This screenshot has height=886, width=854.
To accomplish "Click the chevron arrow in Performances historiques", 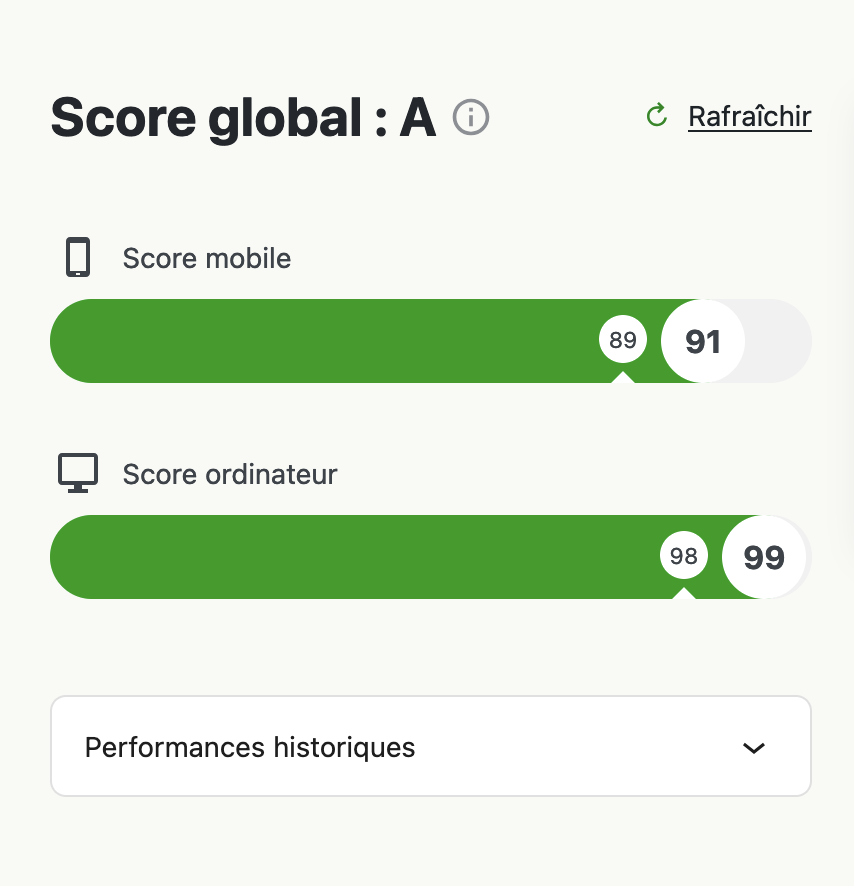I will point(753,748).
